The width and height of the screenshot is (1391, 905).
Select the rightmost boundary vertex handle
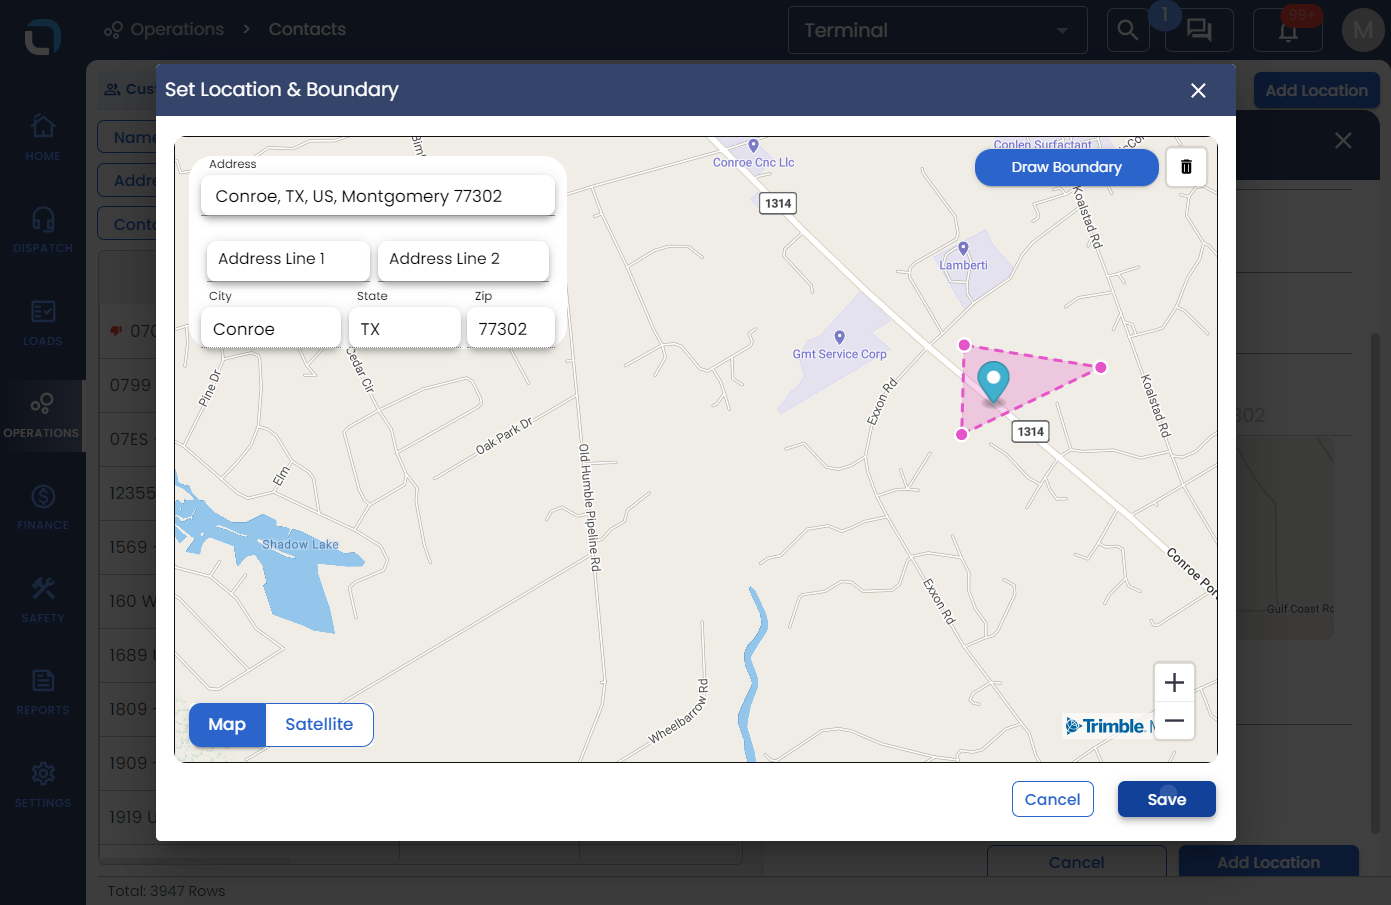pos(1101,367)
